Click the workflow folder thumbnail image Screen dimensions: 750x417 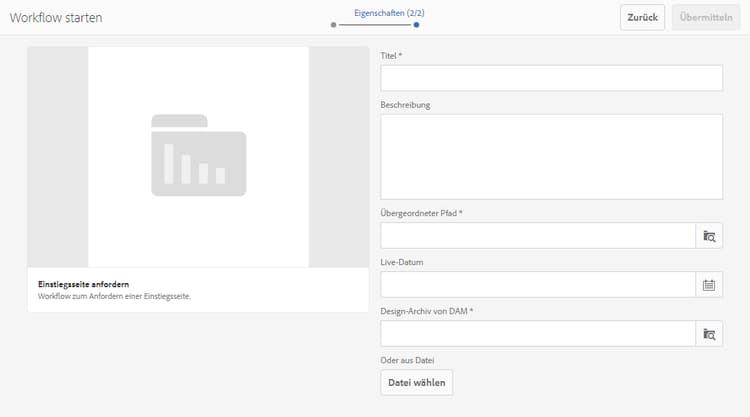point(199,157)
